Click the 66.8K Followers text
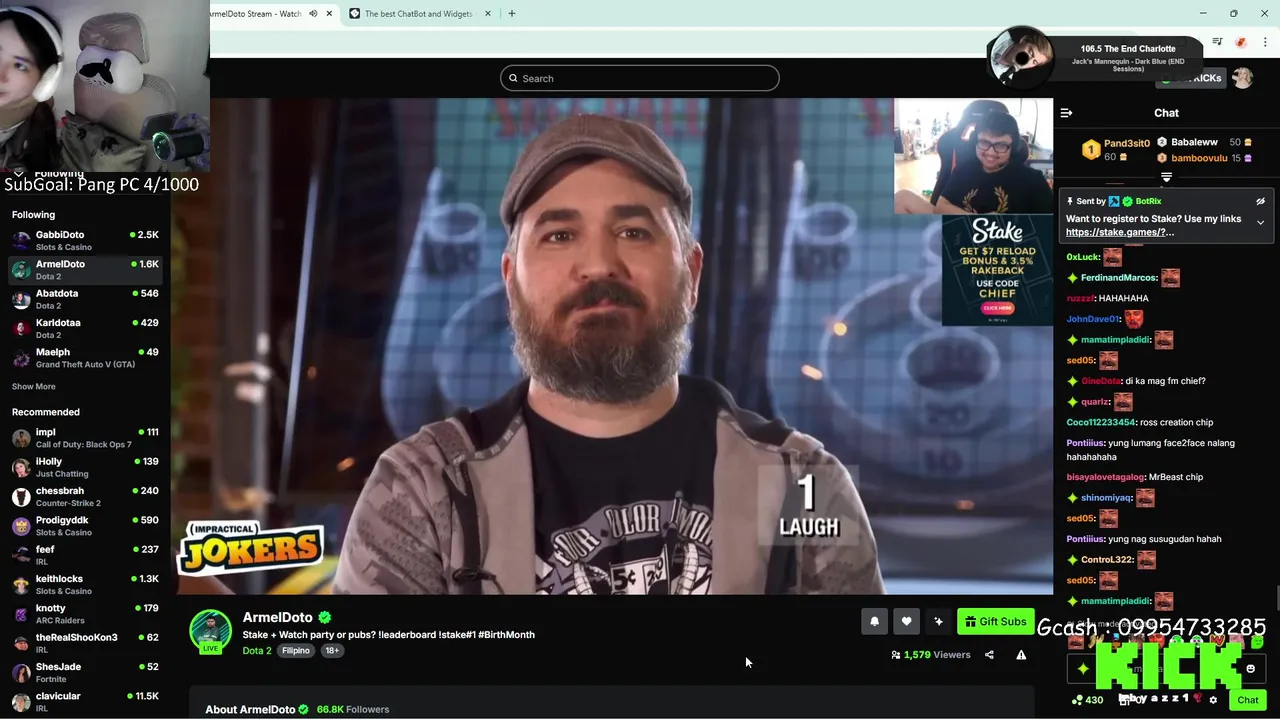 click(353, 709)
